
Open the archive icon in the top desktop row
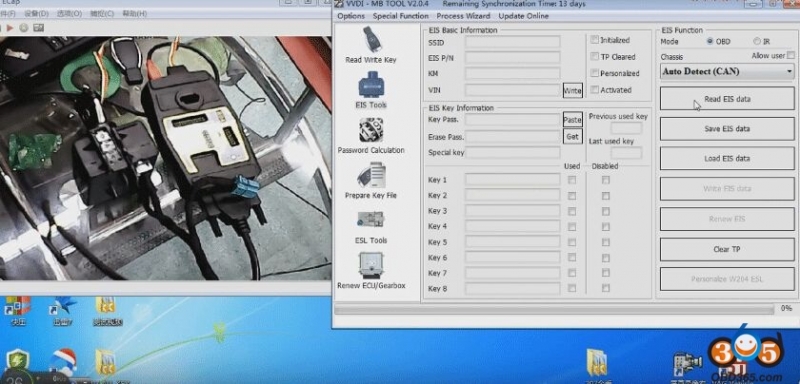[x=106, y=305]
